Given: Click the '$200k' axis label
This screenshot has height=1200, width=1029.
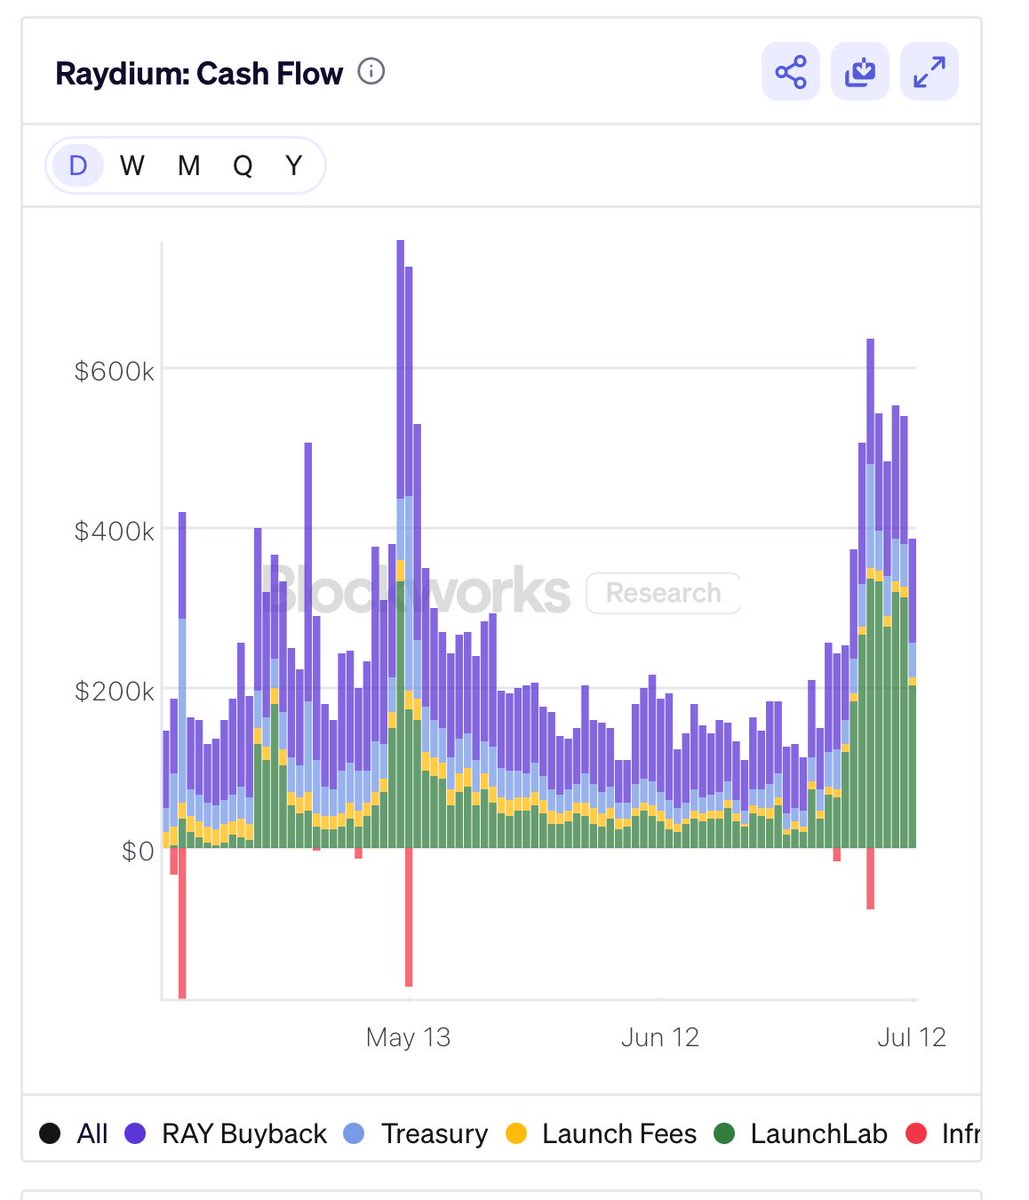Looking at the screenshot, I should coord(114,691).
